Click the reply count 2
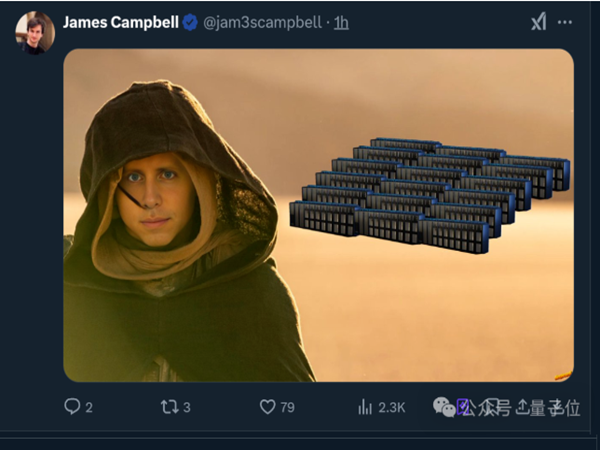 pos(89,407)
